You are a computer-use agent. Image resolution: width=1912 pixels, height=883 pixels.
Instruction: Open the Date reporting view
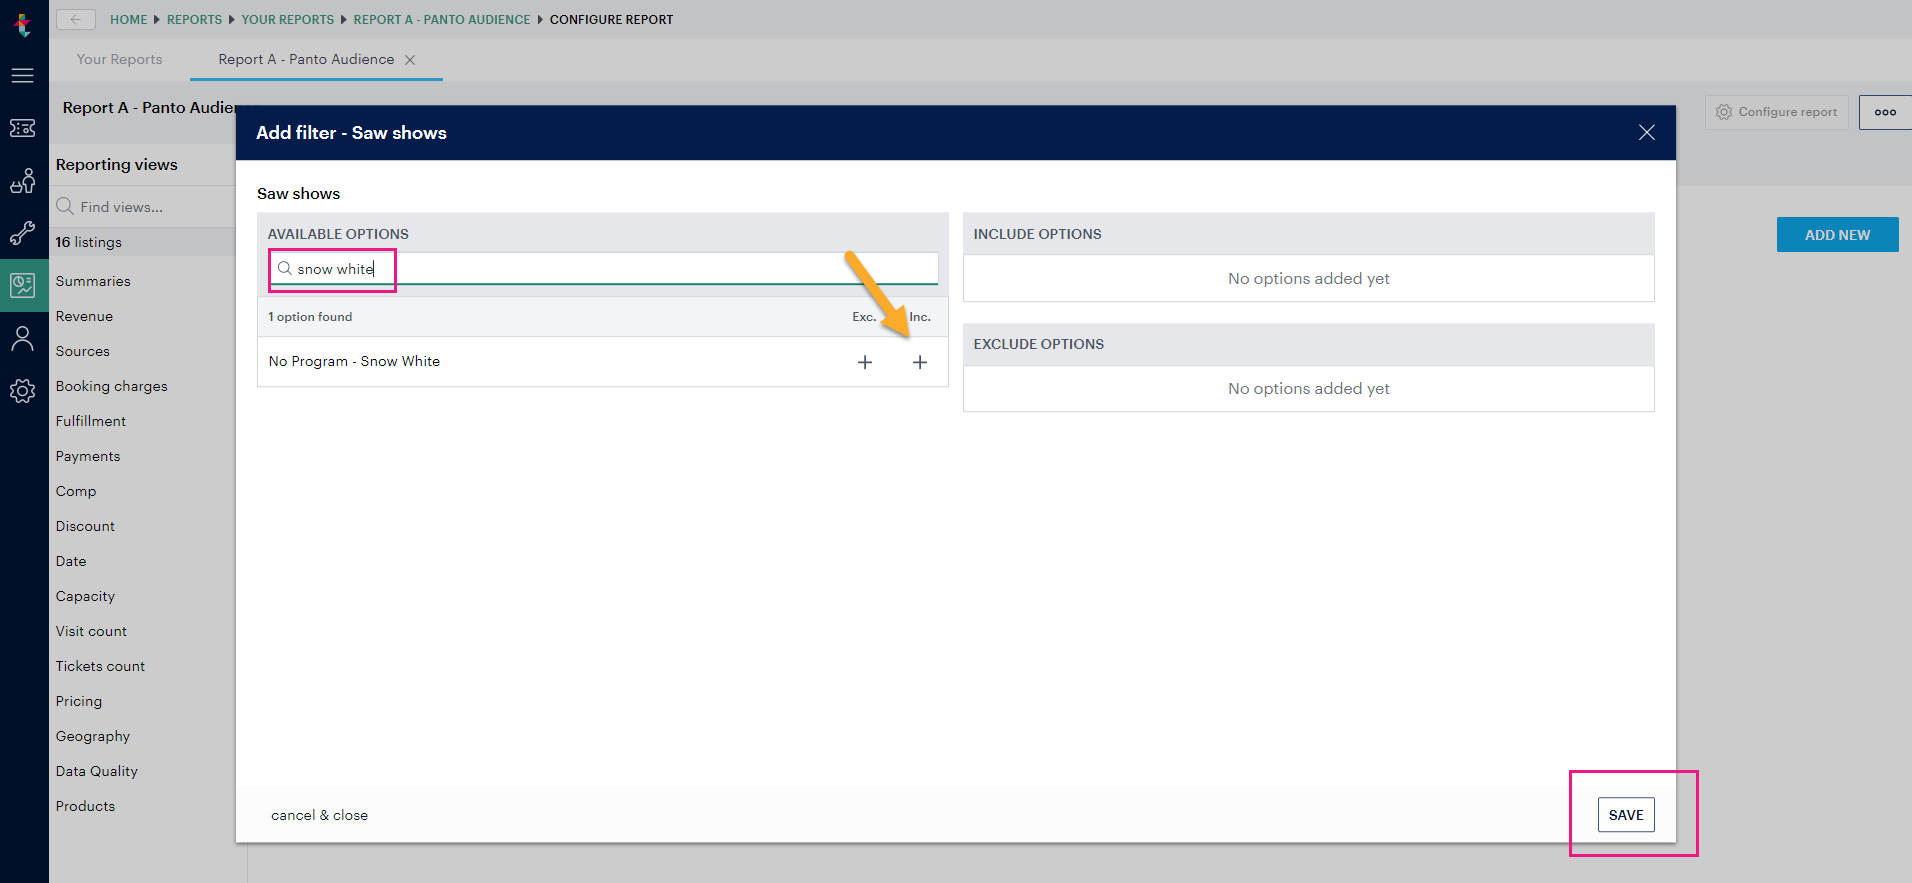(70, 561)
